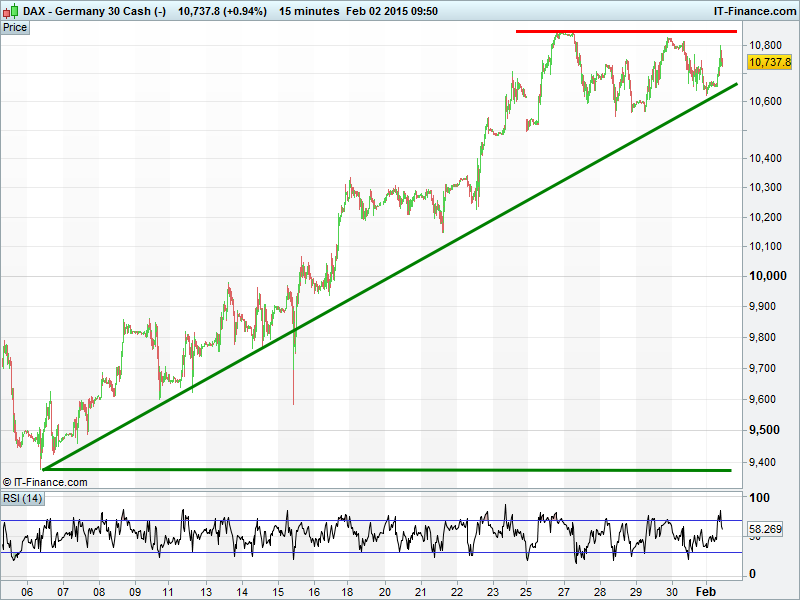Open the RSI (14) indicator label
The height and width of the screenshot is (600, 800).
tap(22, 498)
